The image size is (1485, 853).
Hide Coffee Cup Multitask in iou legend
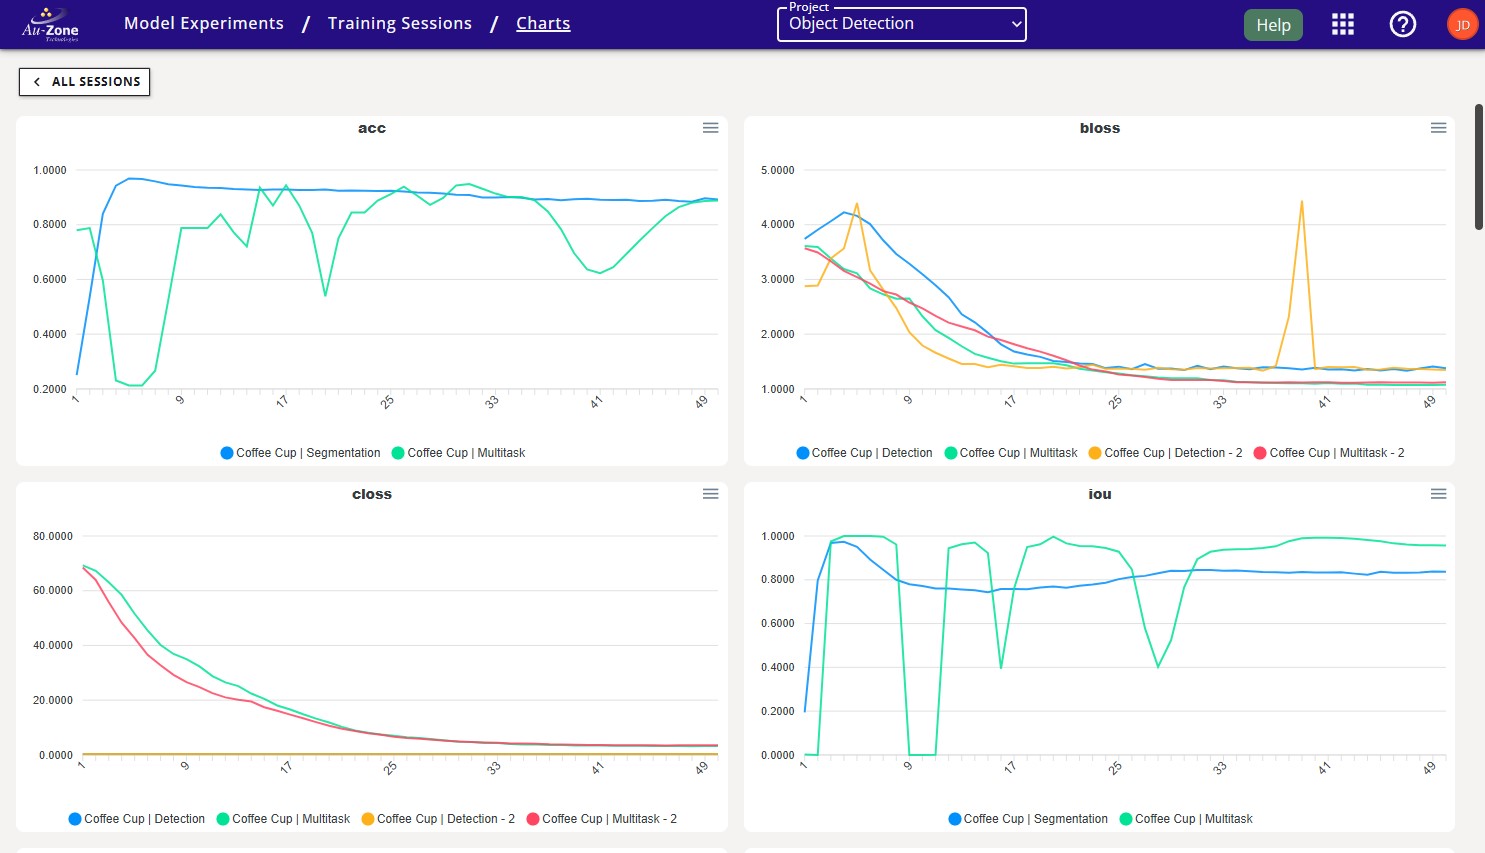coord(1185,818)
